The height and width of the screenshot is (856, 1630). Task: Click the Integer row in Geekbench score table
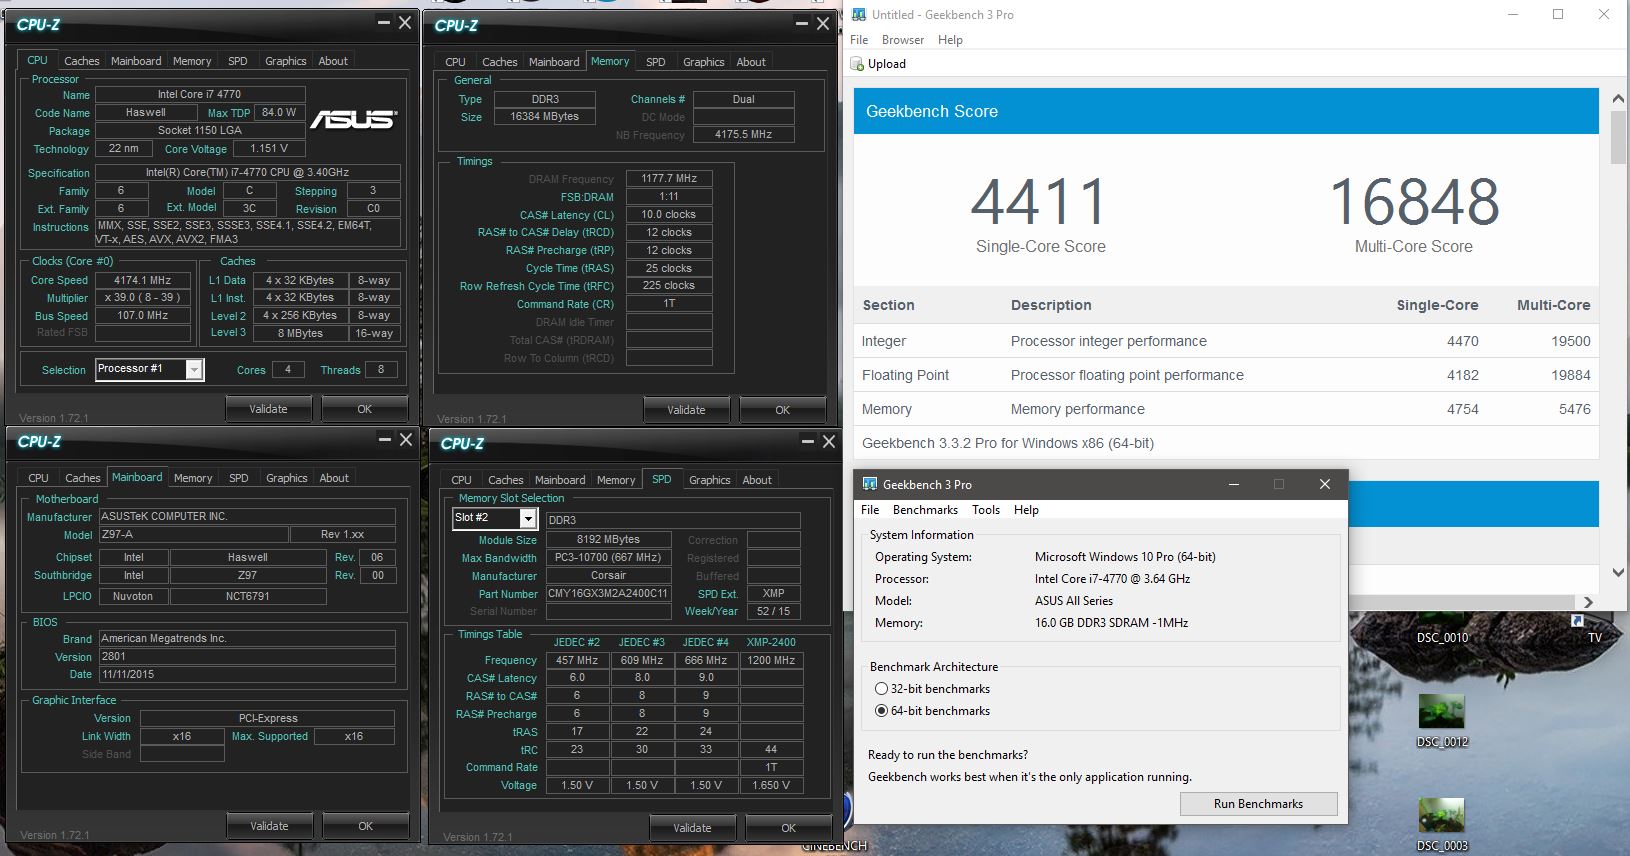pyautogui.click(x=1226, y=341)
